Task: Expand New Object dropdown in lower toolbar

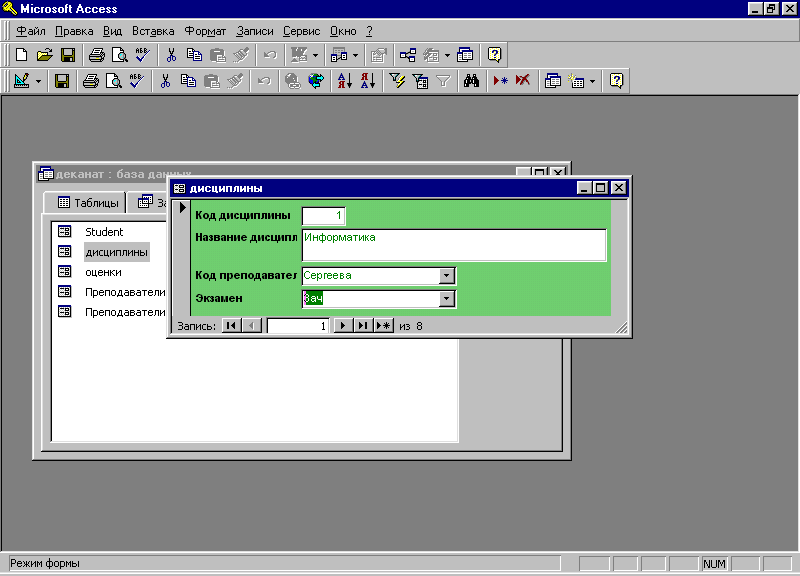Action: 592,81
